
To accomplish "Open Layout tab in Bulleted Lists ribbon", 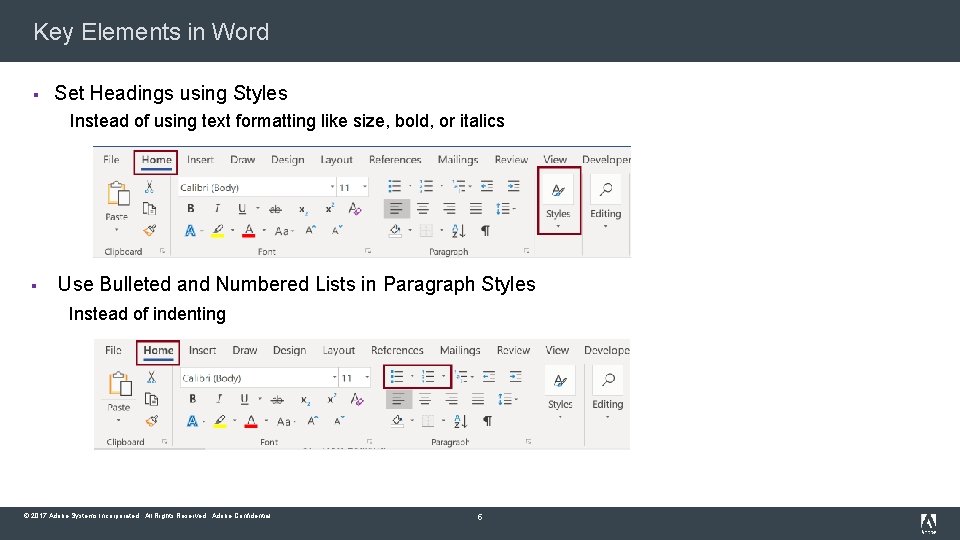I will tap(339, 350).
